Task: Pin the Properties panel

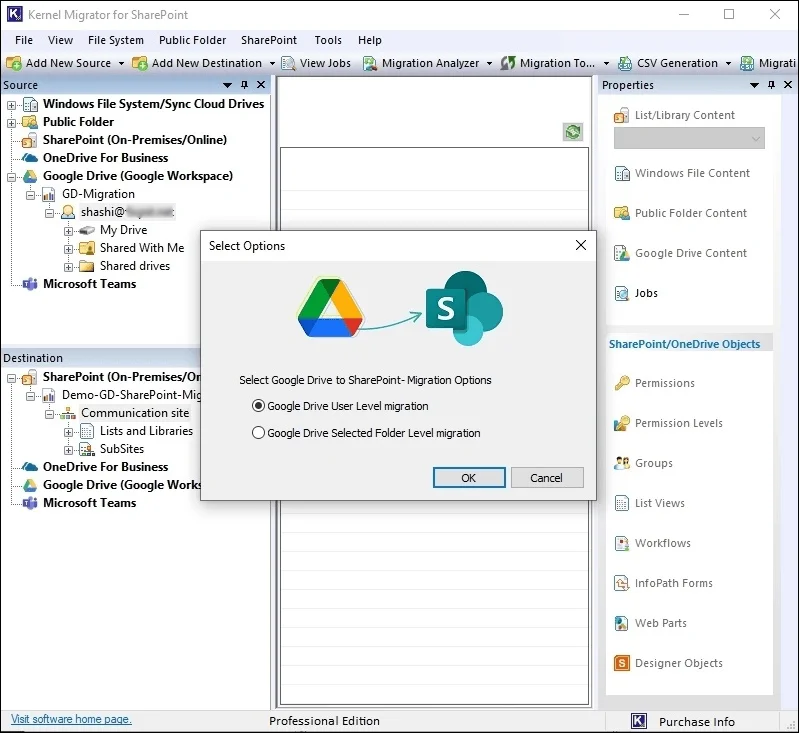Action: (771, 85)
